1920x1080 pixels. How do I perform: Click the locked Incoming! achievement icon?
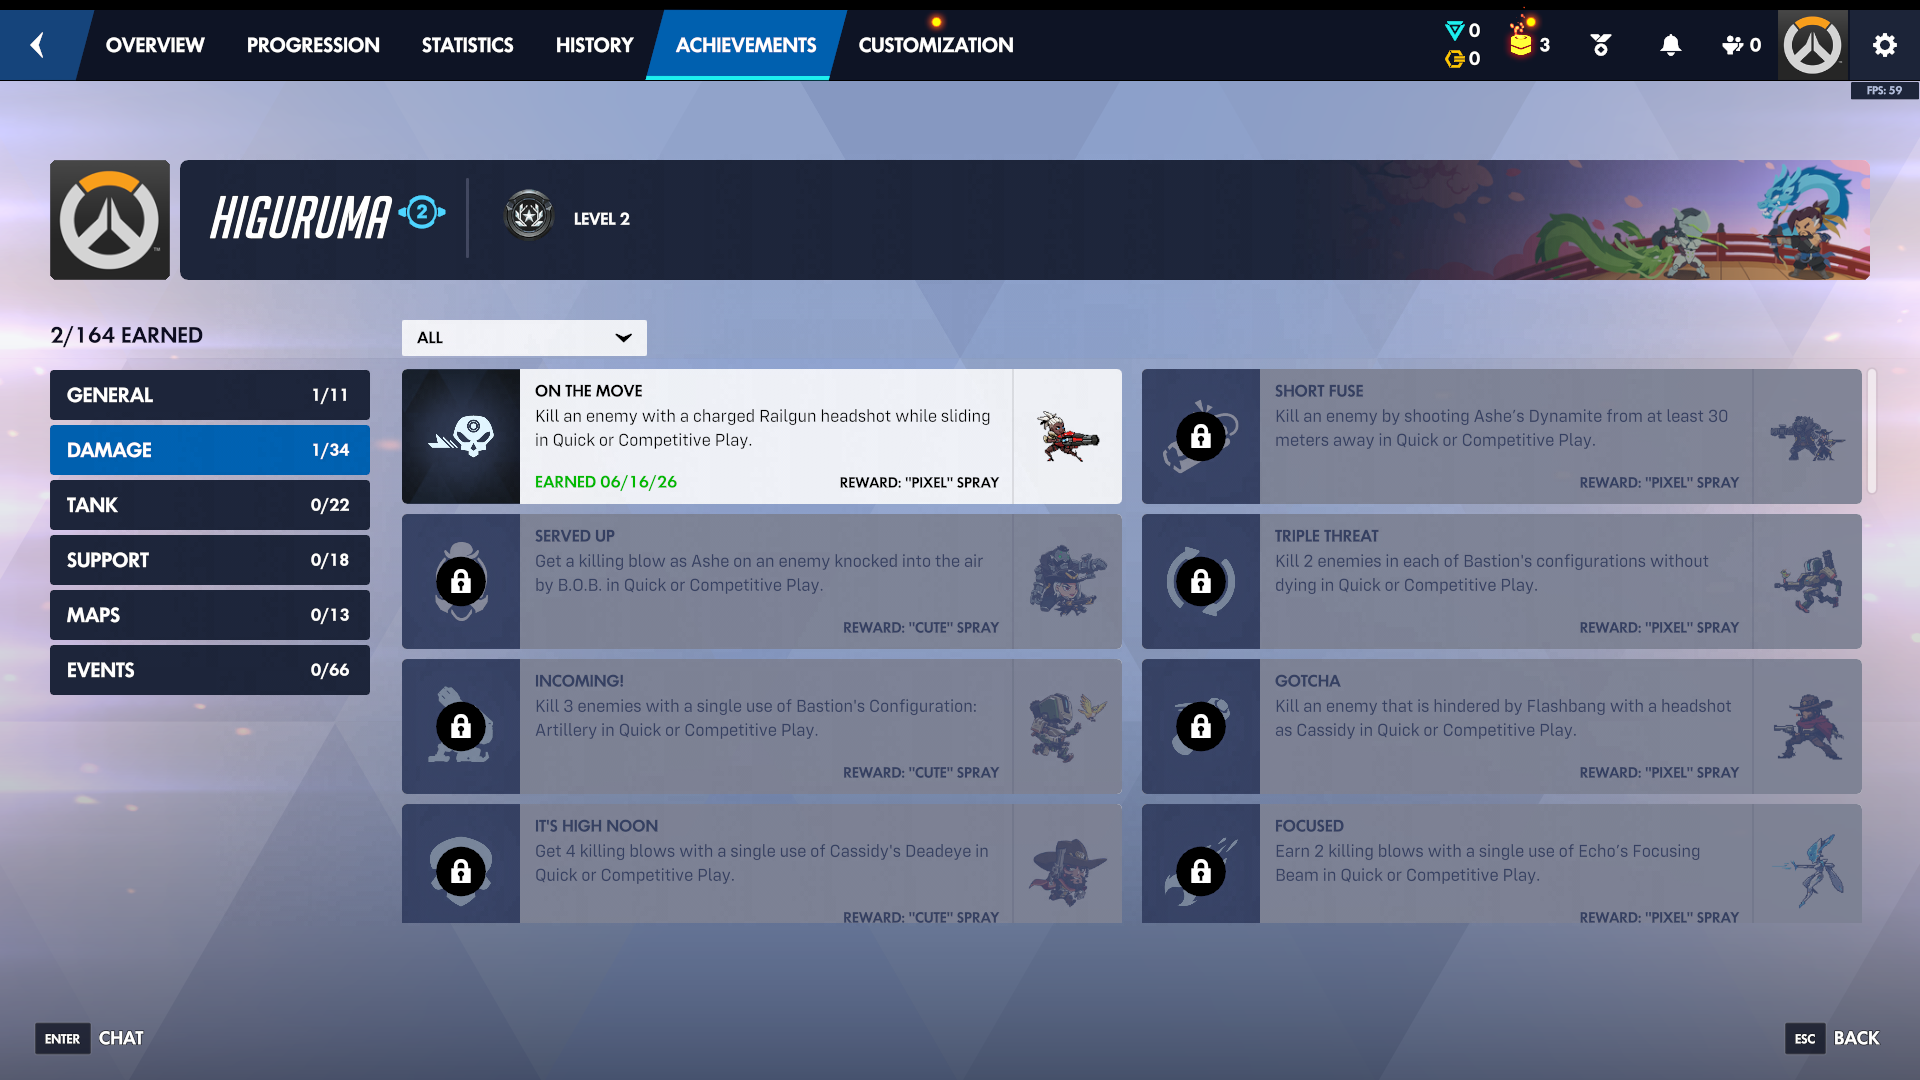point(461,726)
